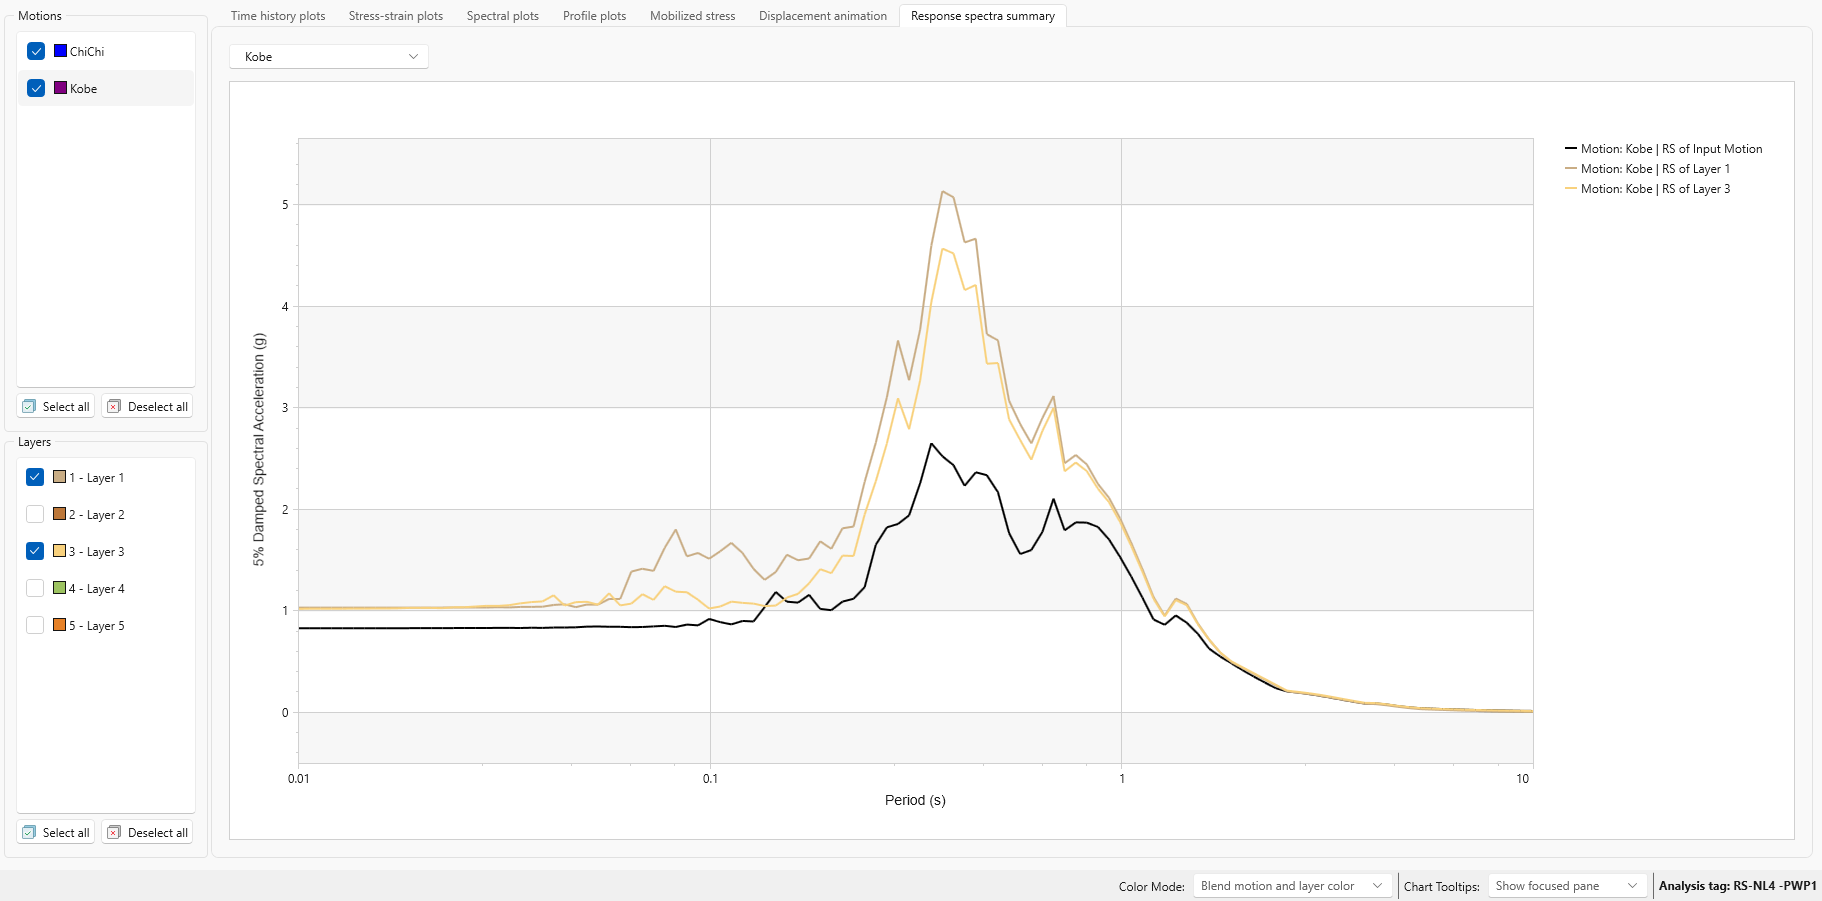
Task: Click the 2 - Layer 2 label
Action: click(97, 514)
